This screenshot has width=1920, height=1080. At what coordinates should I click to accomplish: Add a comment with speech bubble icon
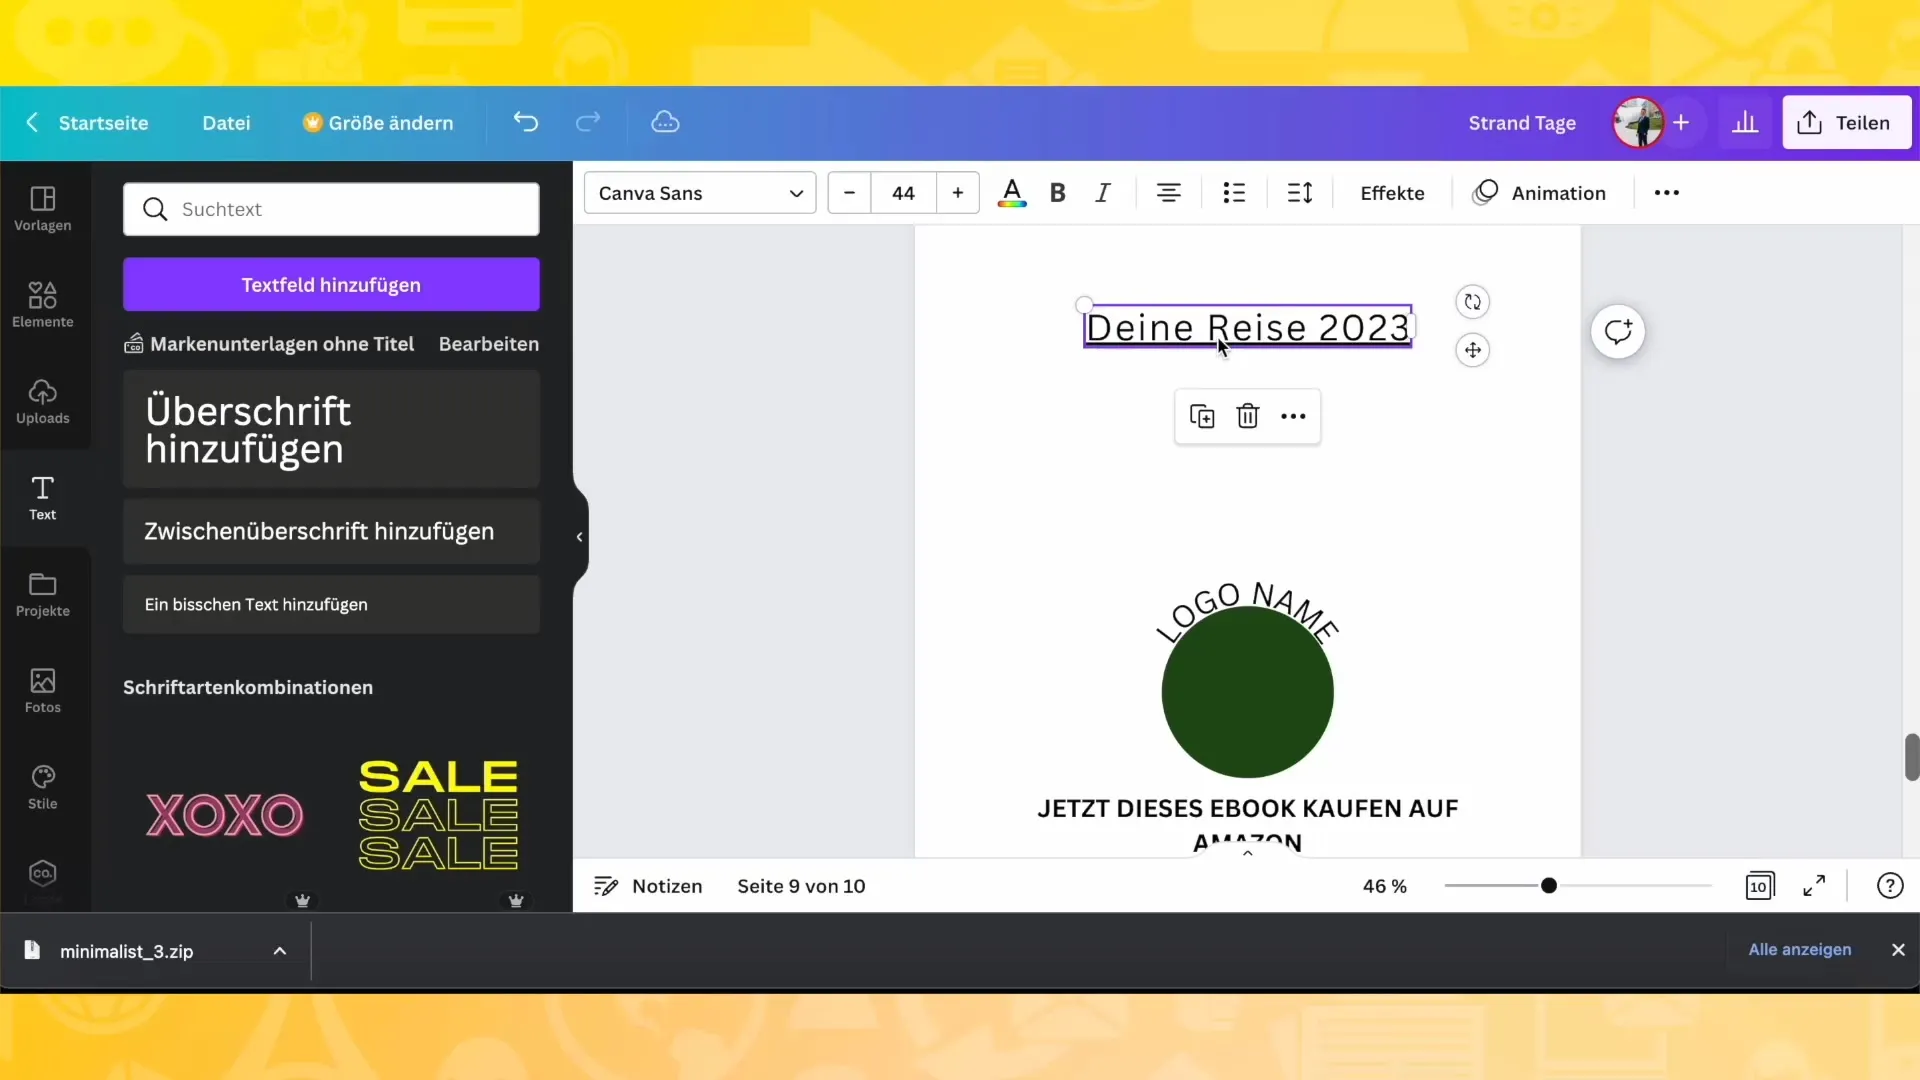[x=1617, y=331]
